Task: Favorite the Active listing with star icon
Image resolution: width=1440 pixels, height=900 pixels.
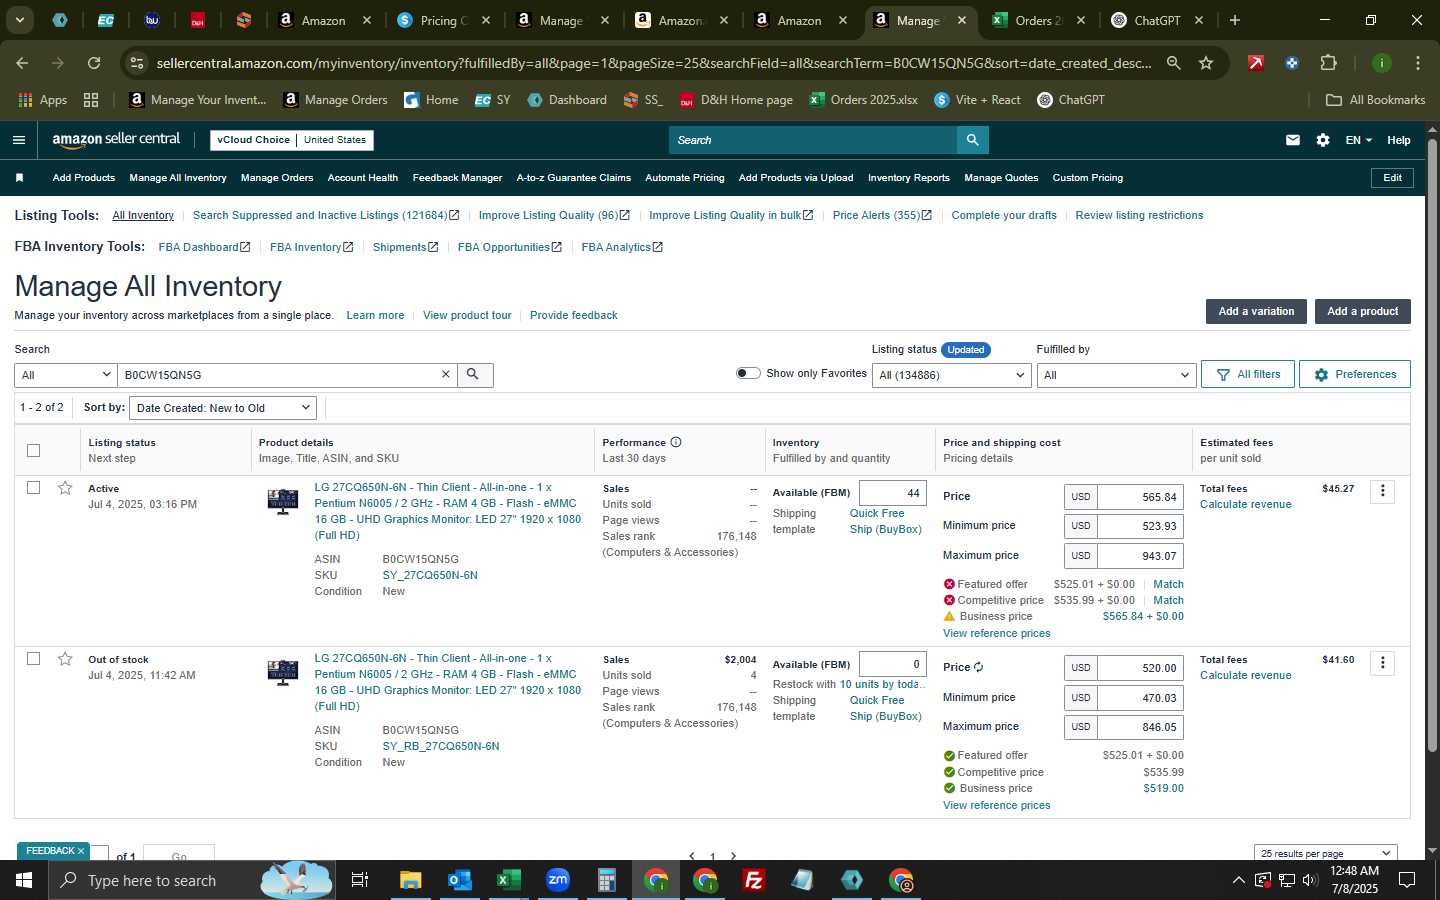Action: click(65, 488)
